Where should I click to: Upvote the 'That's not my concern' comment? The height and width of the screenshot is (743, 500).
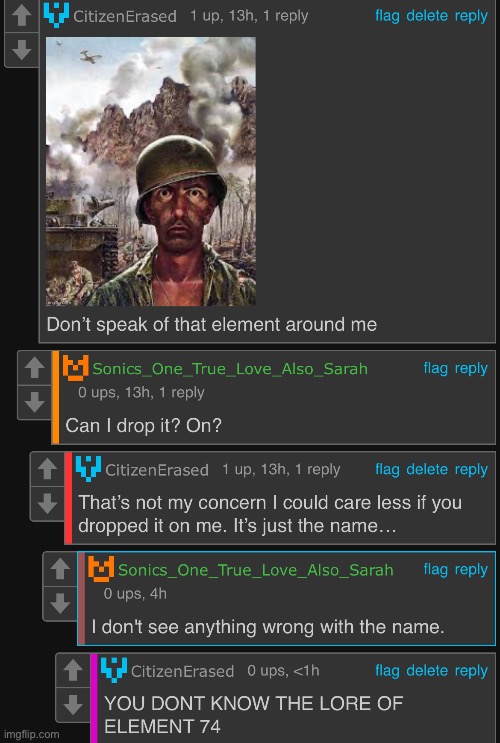click(x=47, y=469)
